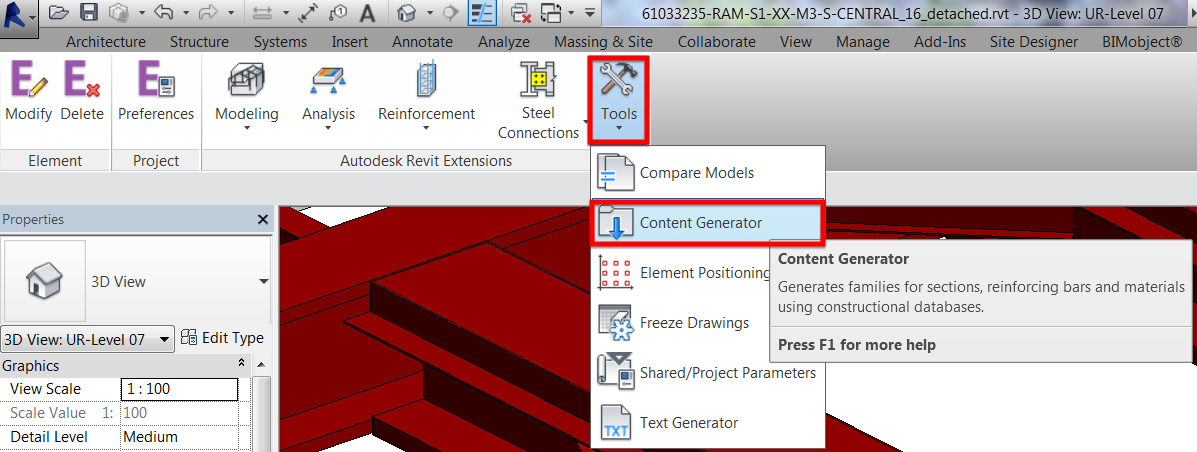Switch to the Annotate ribbon tab

pos(422,42)
